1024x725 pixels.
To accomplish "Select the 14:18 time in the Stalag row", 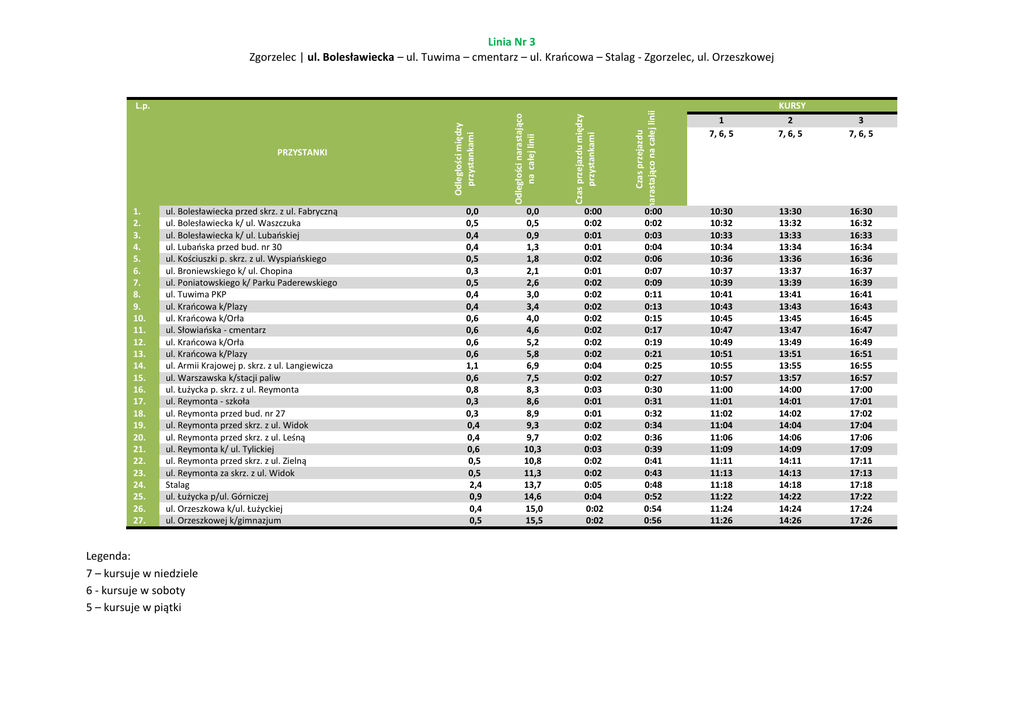I will tap(790, 484).
